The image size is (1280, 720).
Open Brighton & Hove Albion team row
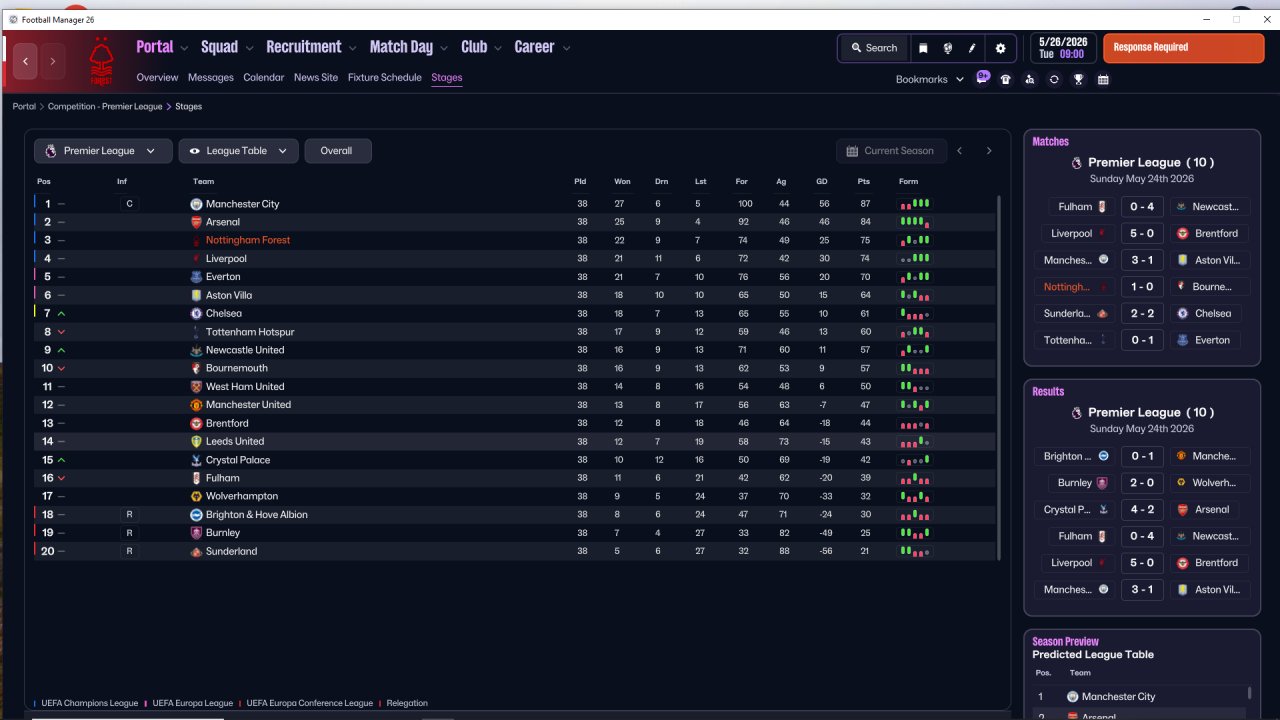click(x=257, y=515)
